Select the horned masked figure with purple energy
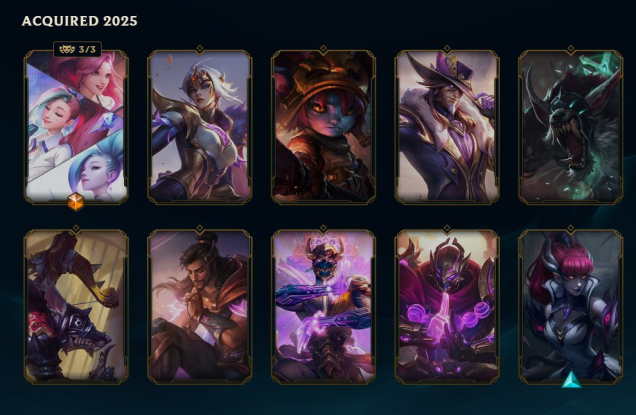Image resolution: width=636 pixels, height=415 pixels. 323,307
